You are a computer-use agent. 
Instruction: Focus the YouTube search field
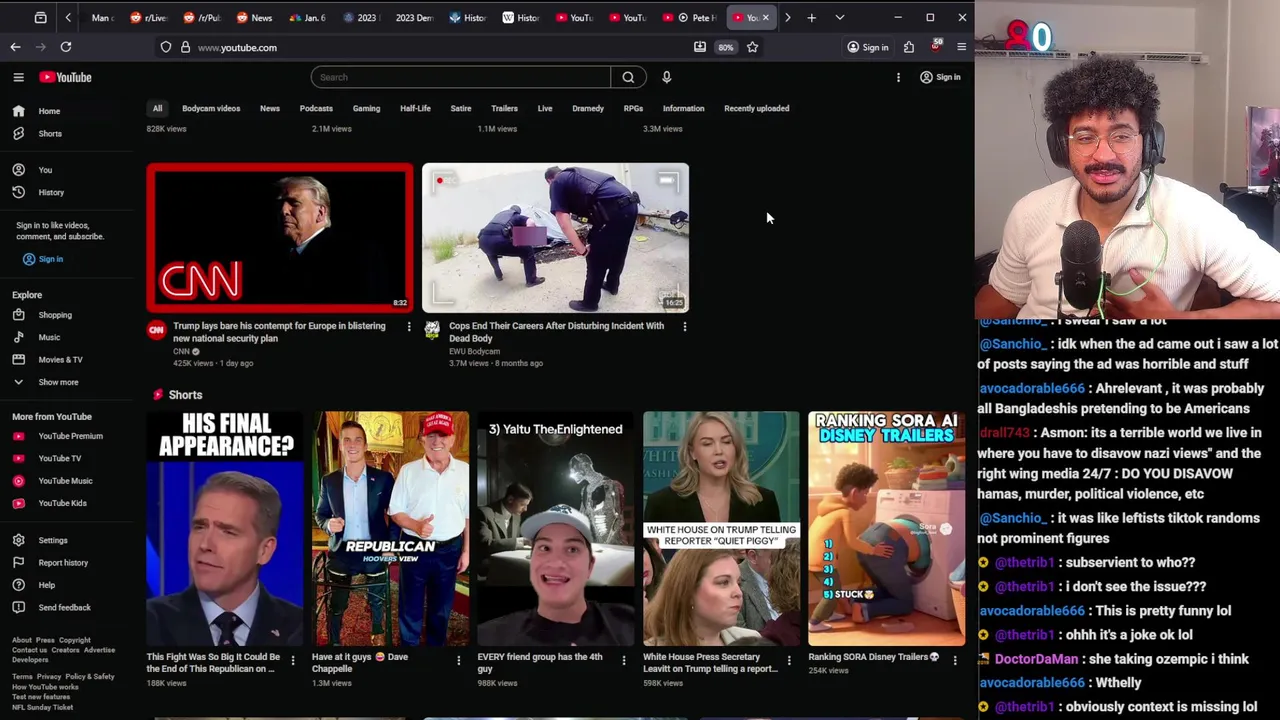coord(460,77)
